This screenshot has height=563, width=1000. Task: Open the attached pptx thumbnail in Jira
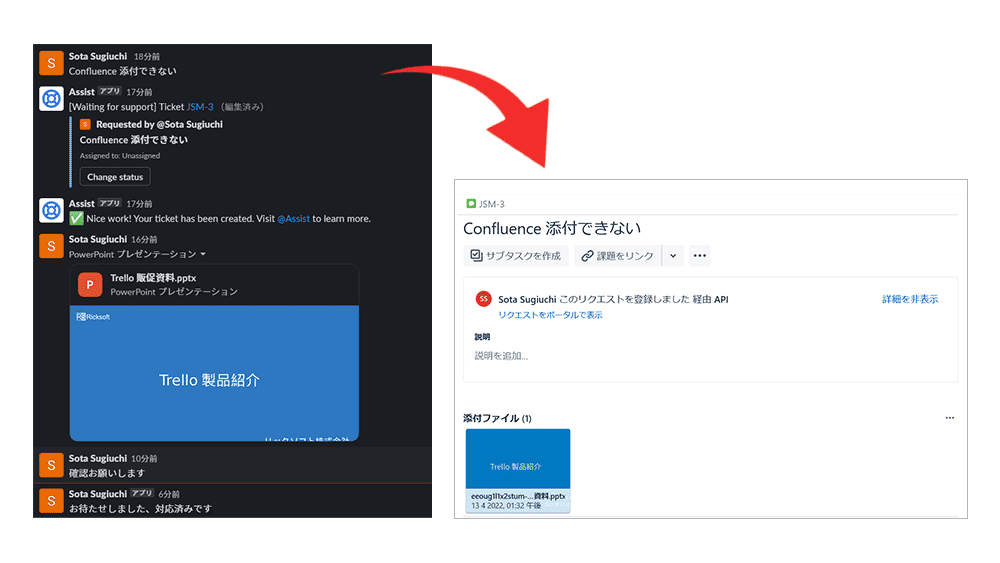pos(518,471)
